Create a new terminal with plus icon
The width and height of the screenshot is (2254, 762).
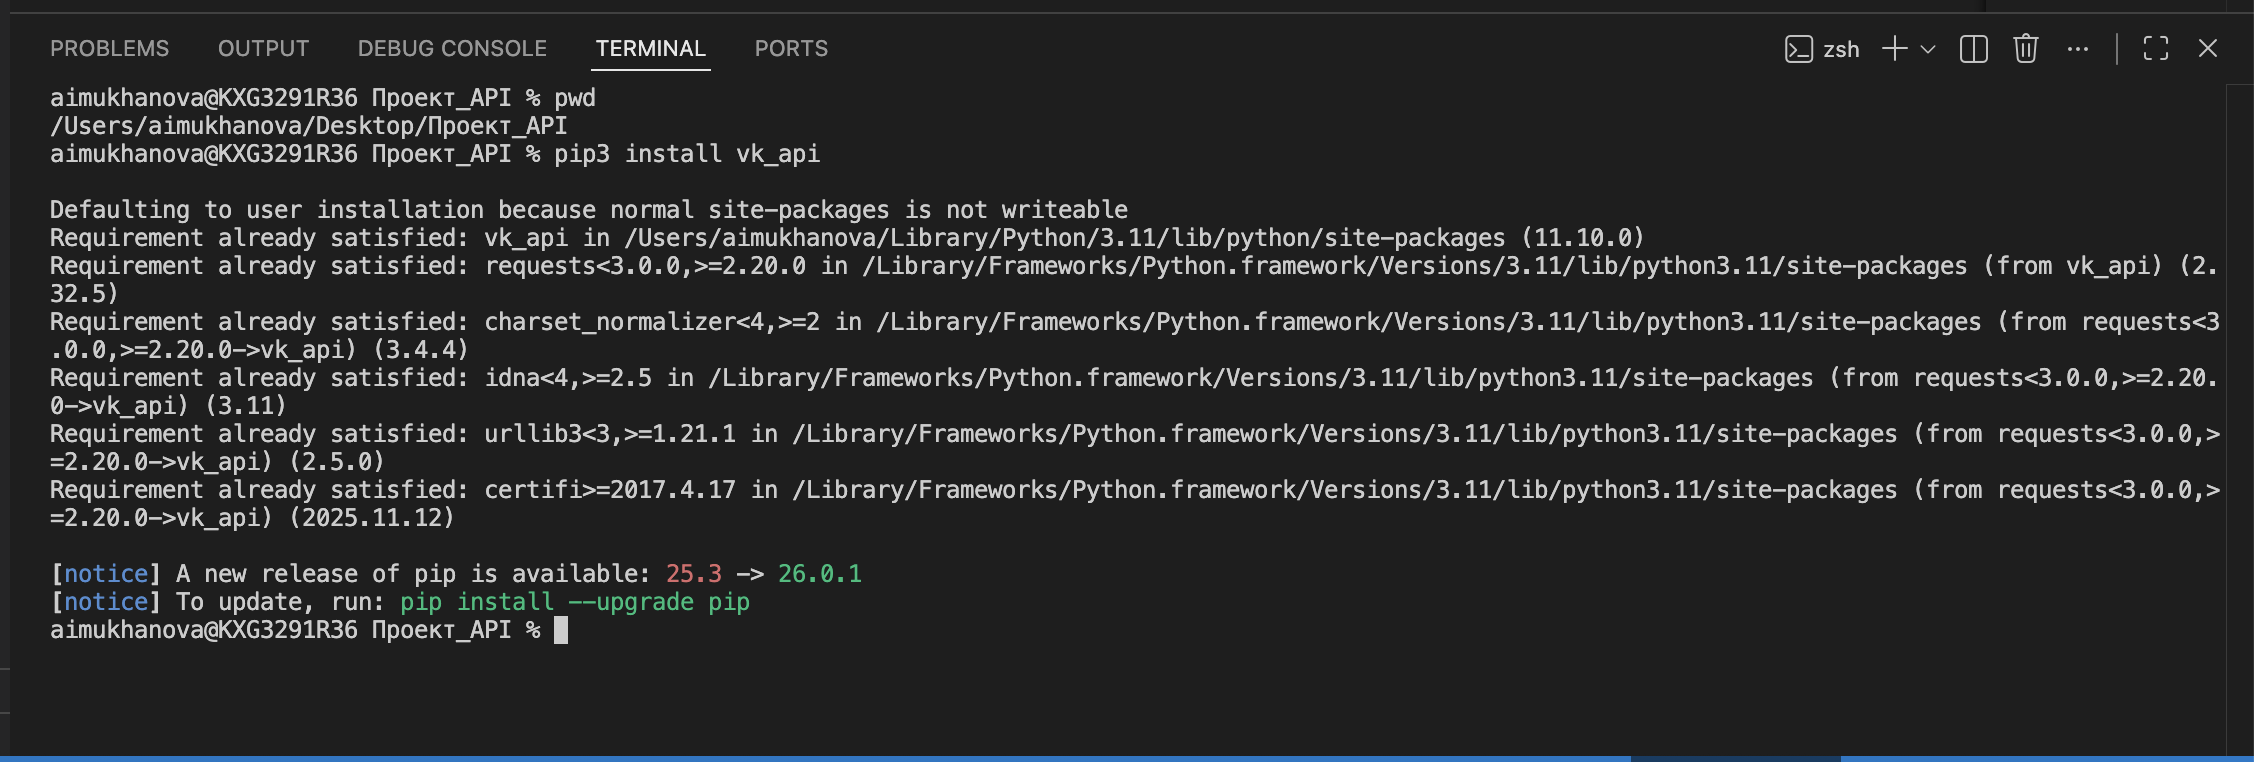click(1894, 49)
